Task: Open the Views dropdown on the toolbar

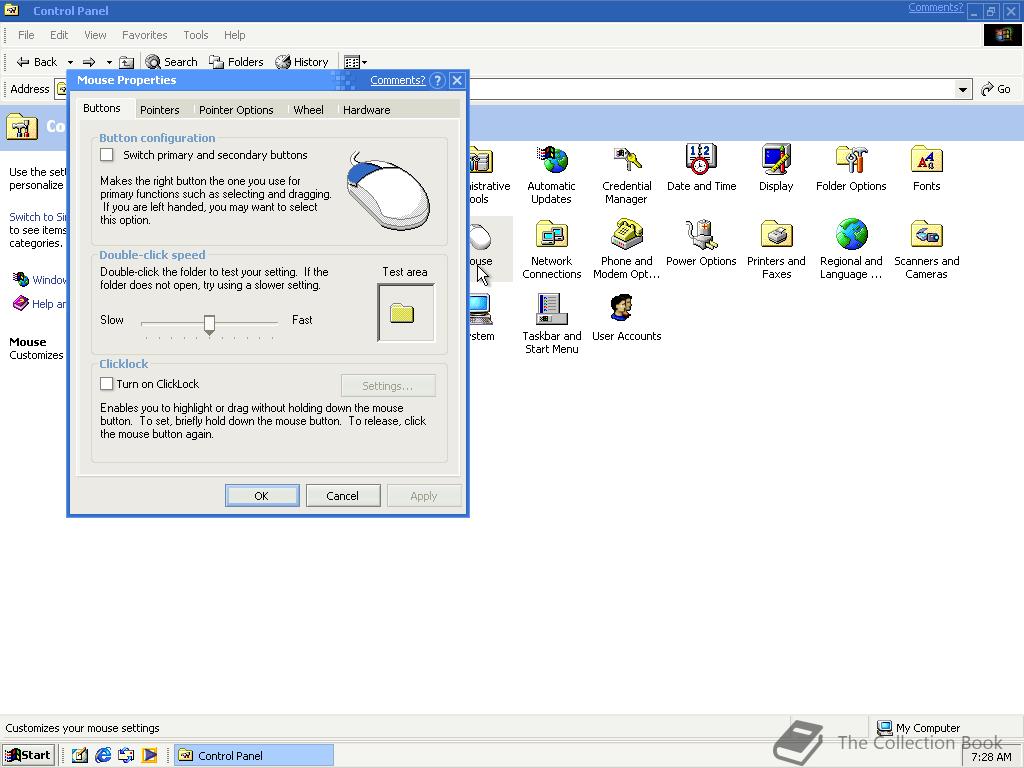Action: click(x=362, y=61)
